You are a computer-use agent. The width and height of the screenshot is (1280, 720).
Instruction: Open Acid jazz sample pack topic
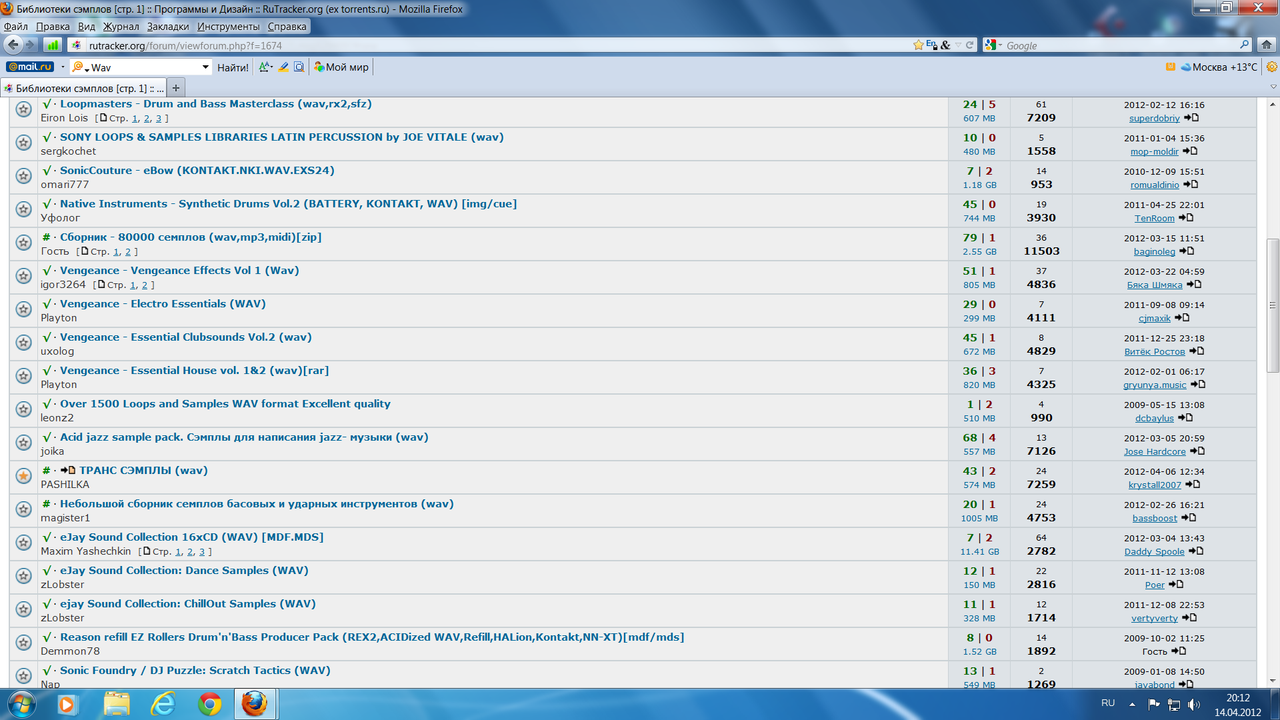[244, 437]
